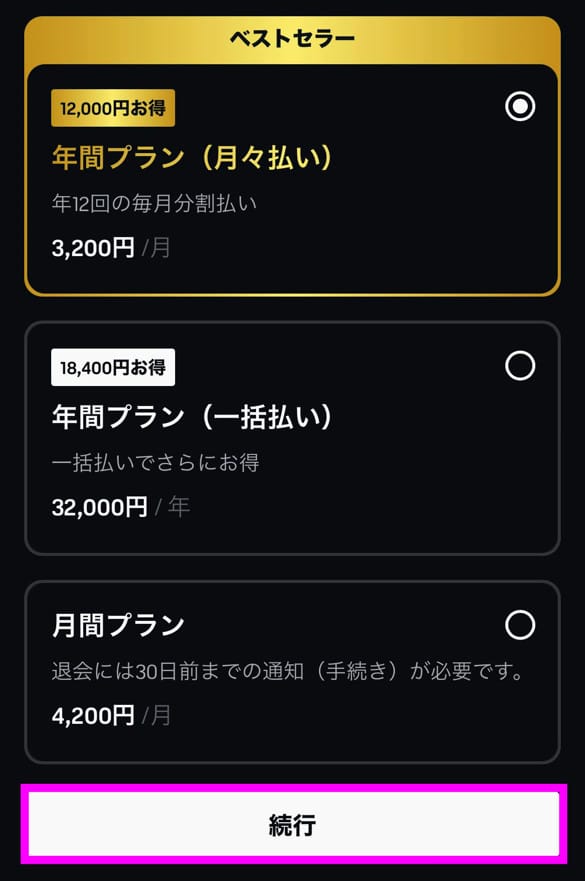Click the 12,000円お得 discount badge
This screenshot has height=881, width=585.
pos(112,107)
